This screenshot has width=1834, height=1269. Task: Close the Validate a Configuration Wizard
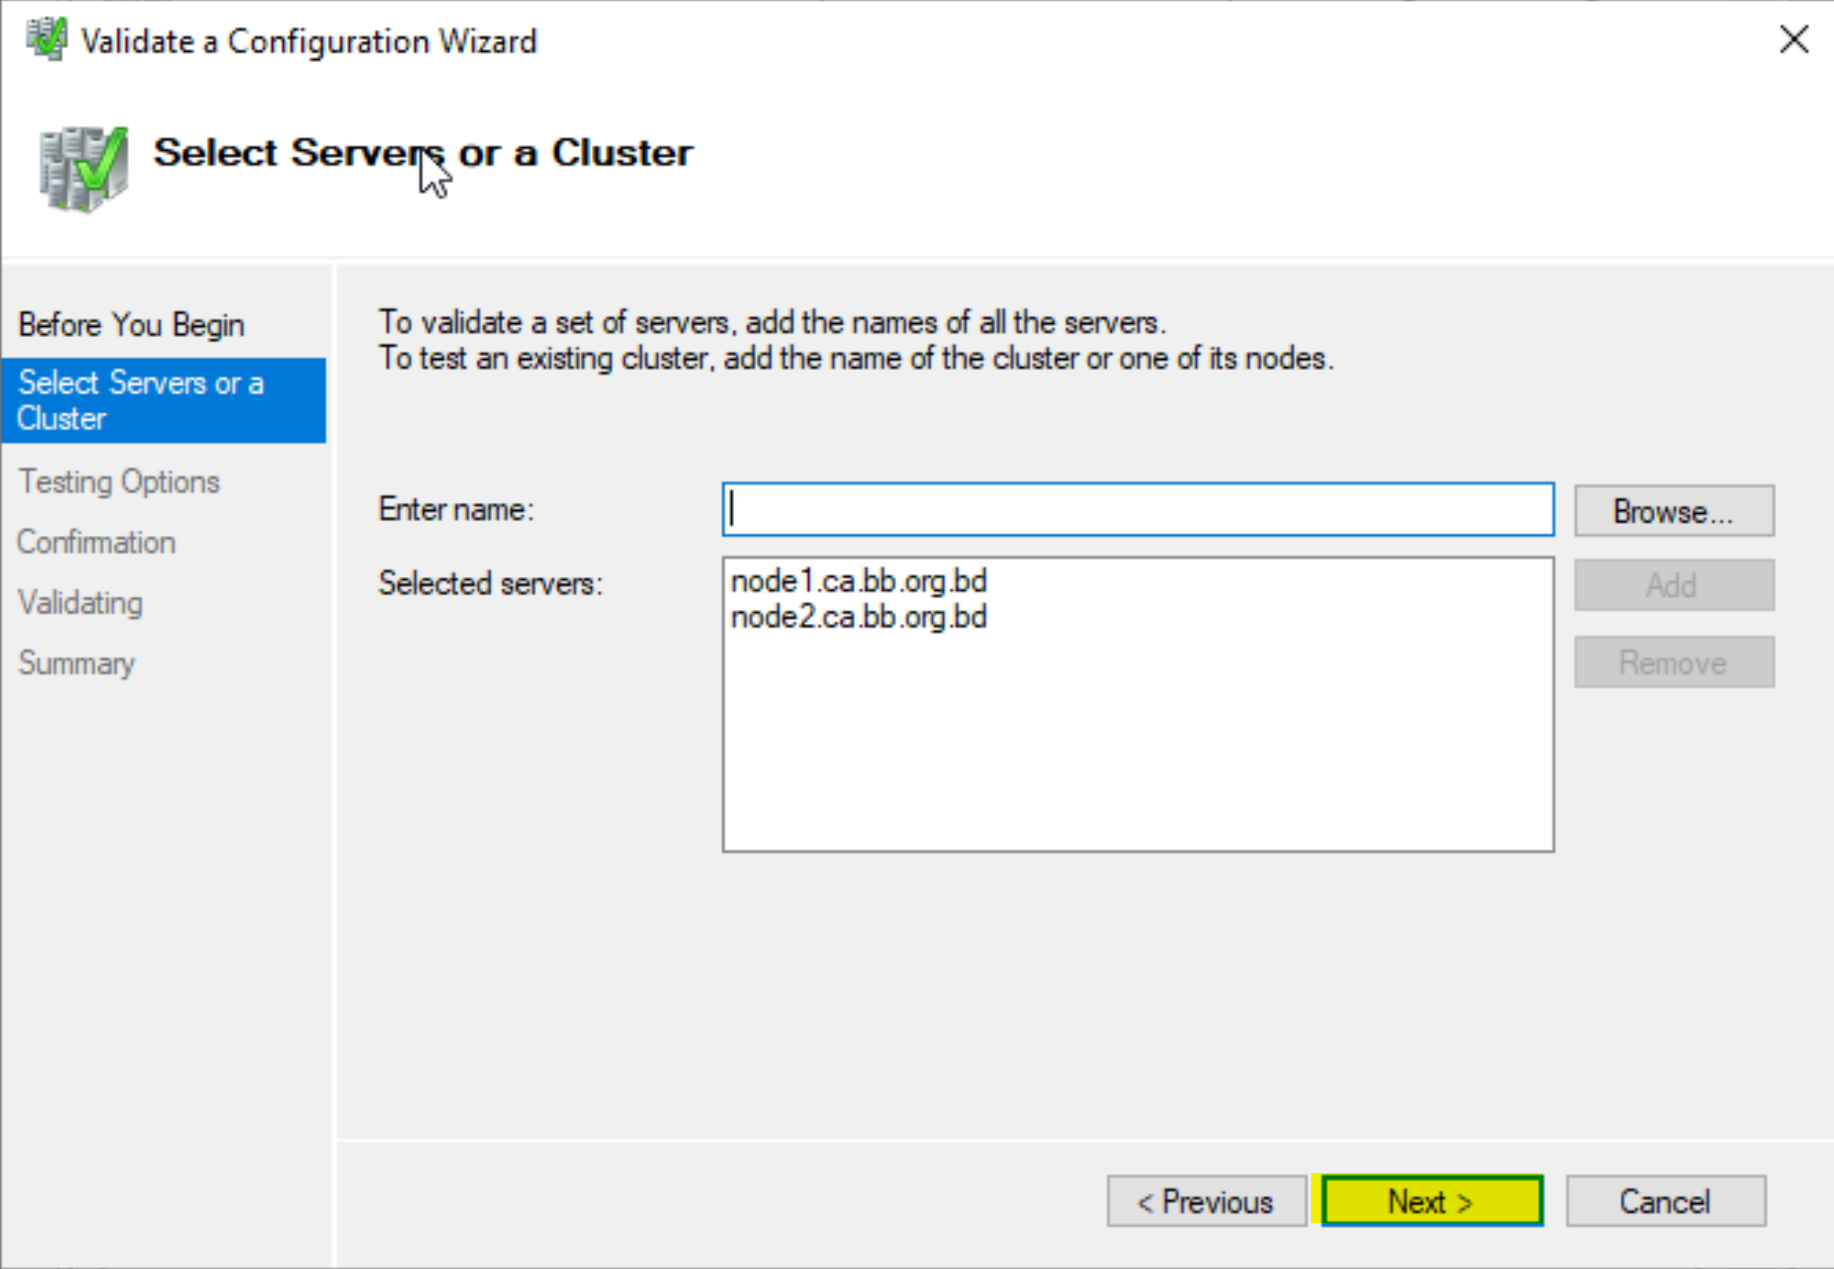(1794, 40)
